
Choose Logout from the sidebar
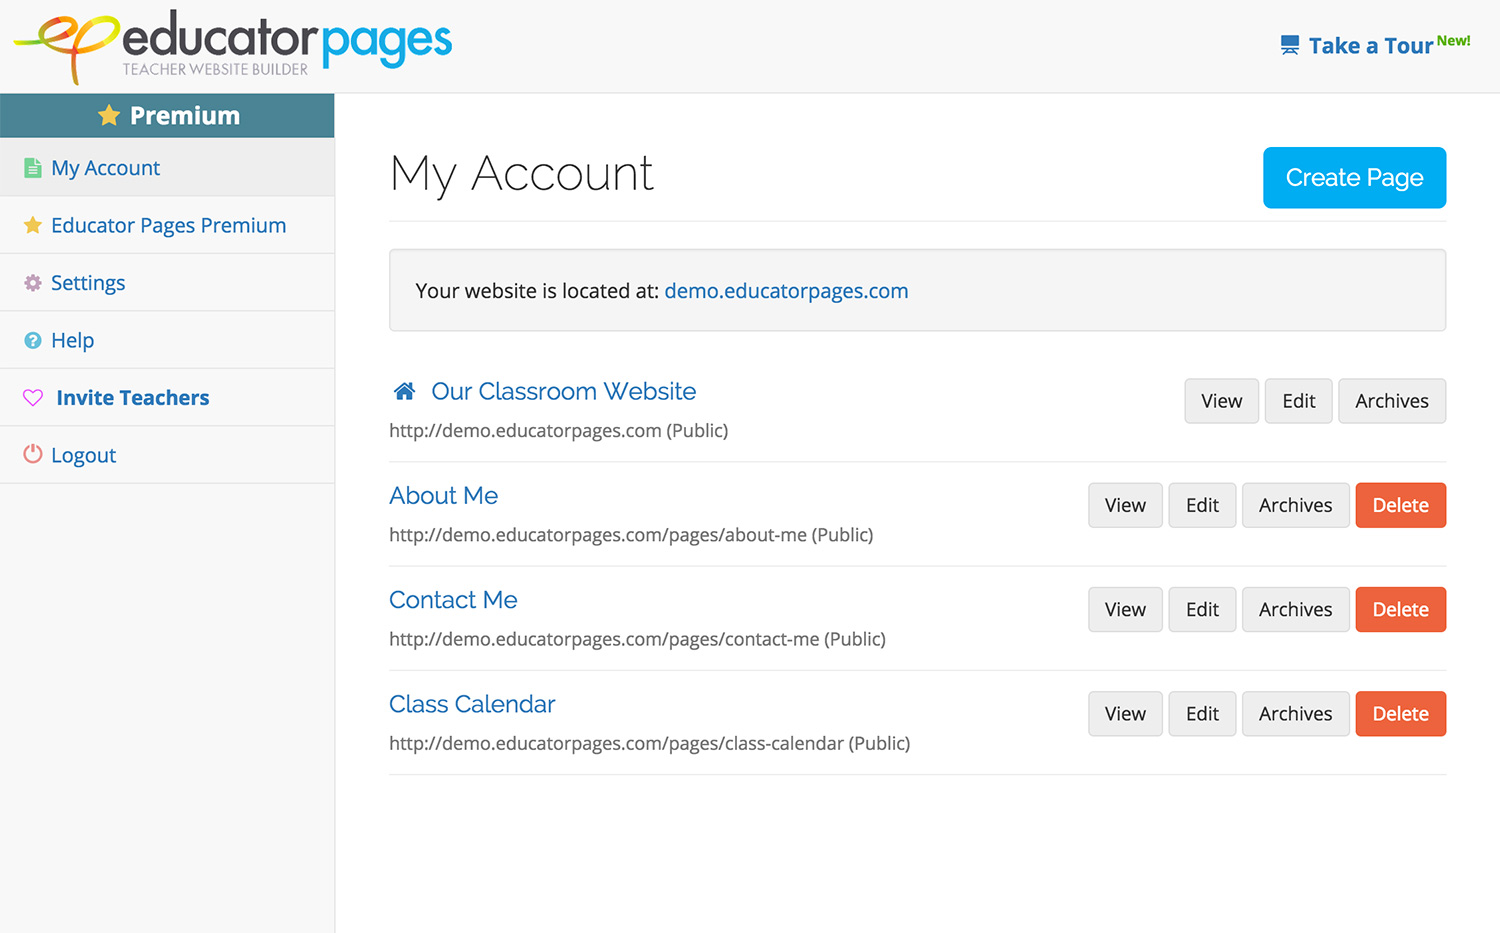167,455
